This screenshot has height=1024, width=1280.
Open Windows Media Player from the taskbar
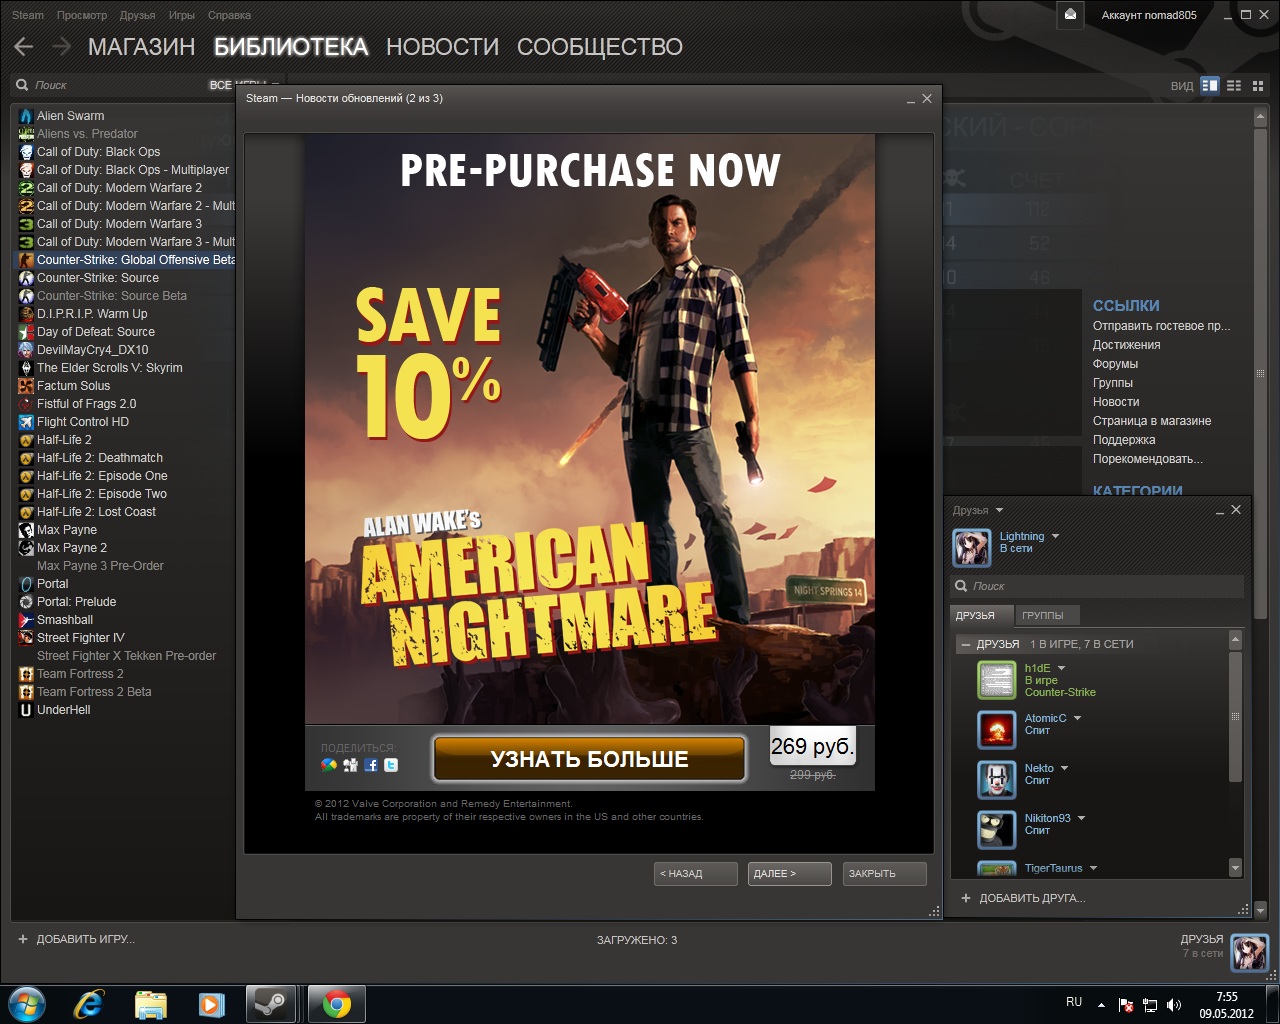pos(211,1003)
